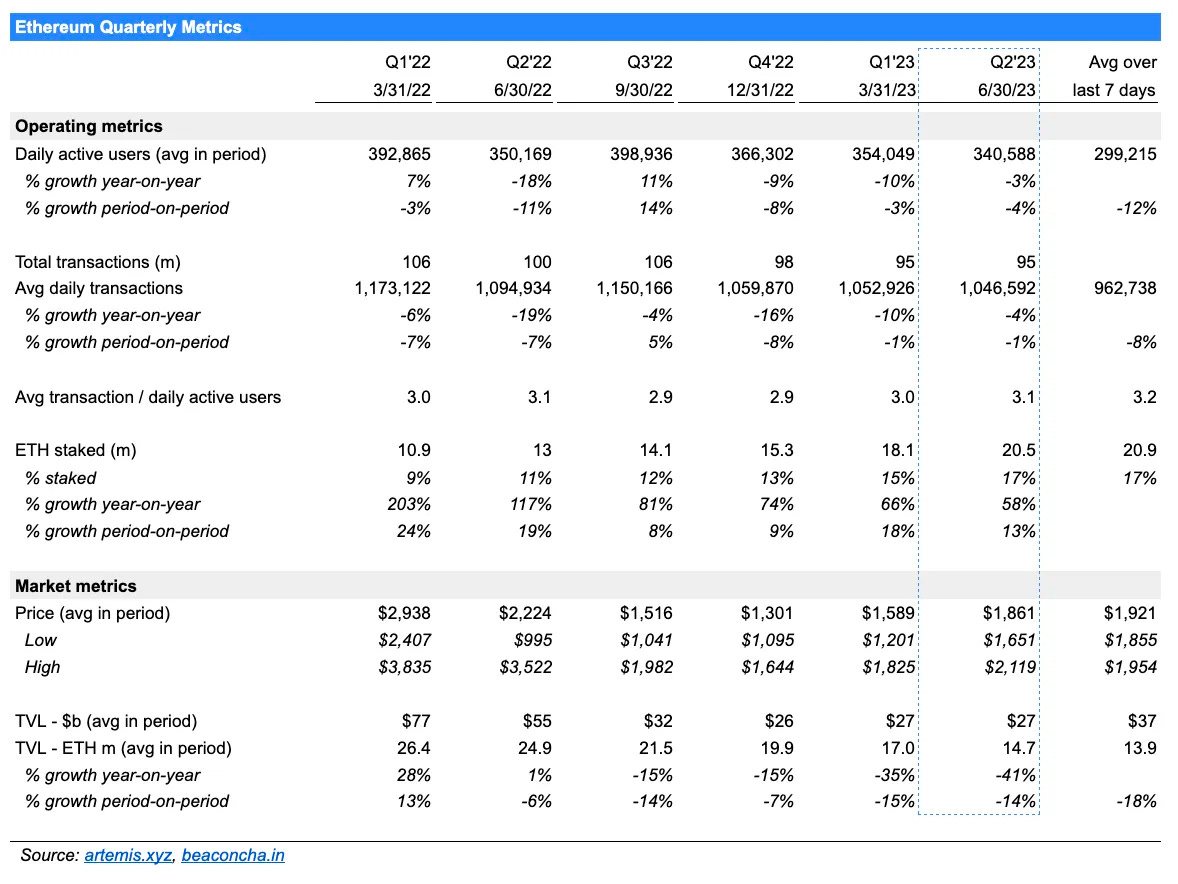Click the TVL ETH value 13.9
The height and width of the screenshot is (884, 1178).
[1140, 749]
